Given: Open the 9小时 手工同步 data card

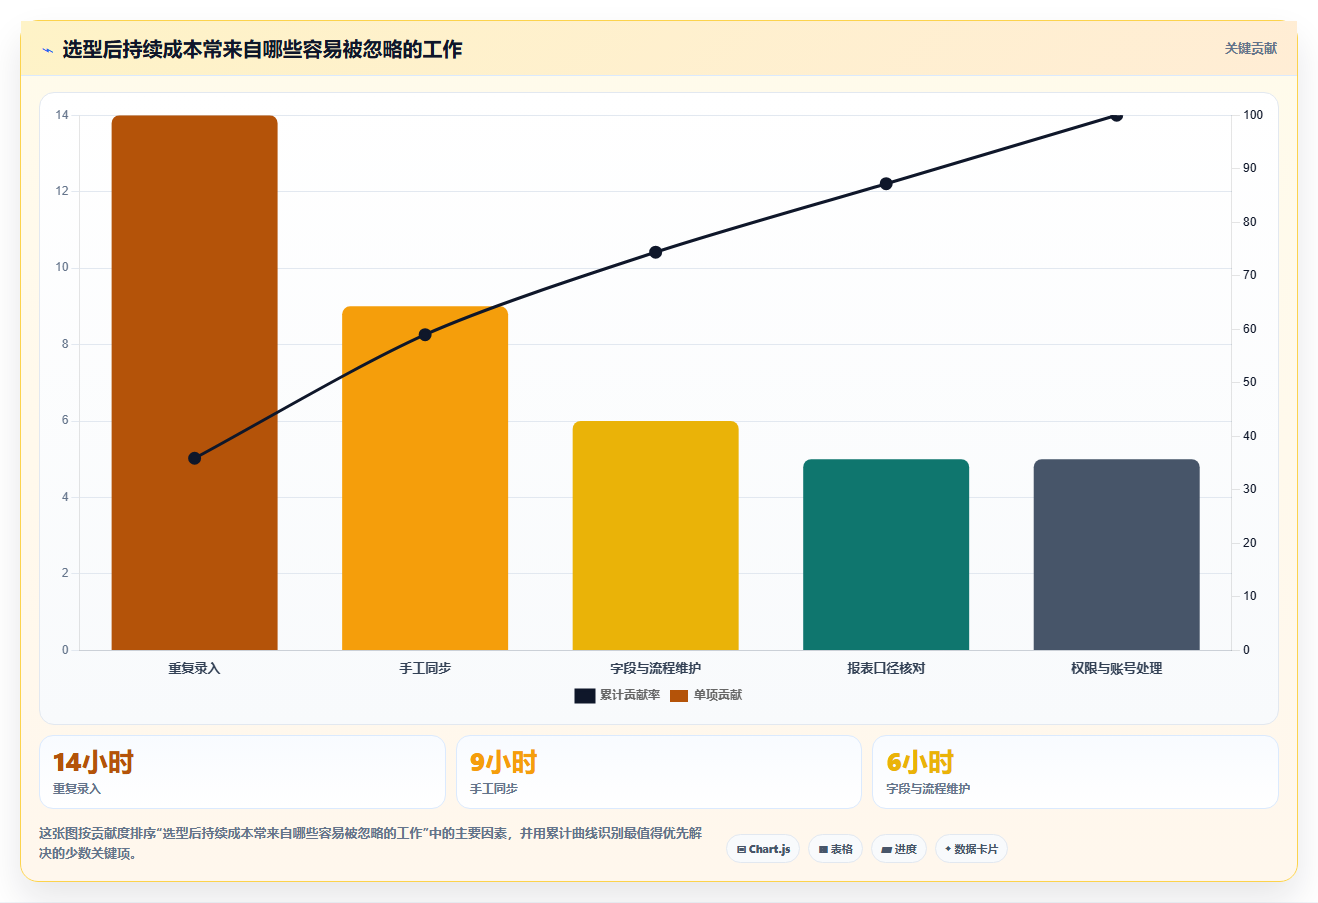Looking at the screenshot, I should (659, 772).
